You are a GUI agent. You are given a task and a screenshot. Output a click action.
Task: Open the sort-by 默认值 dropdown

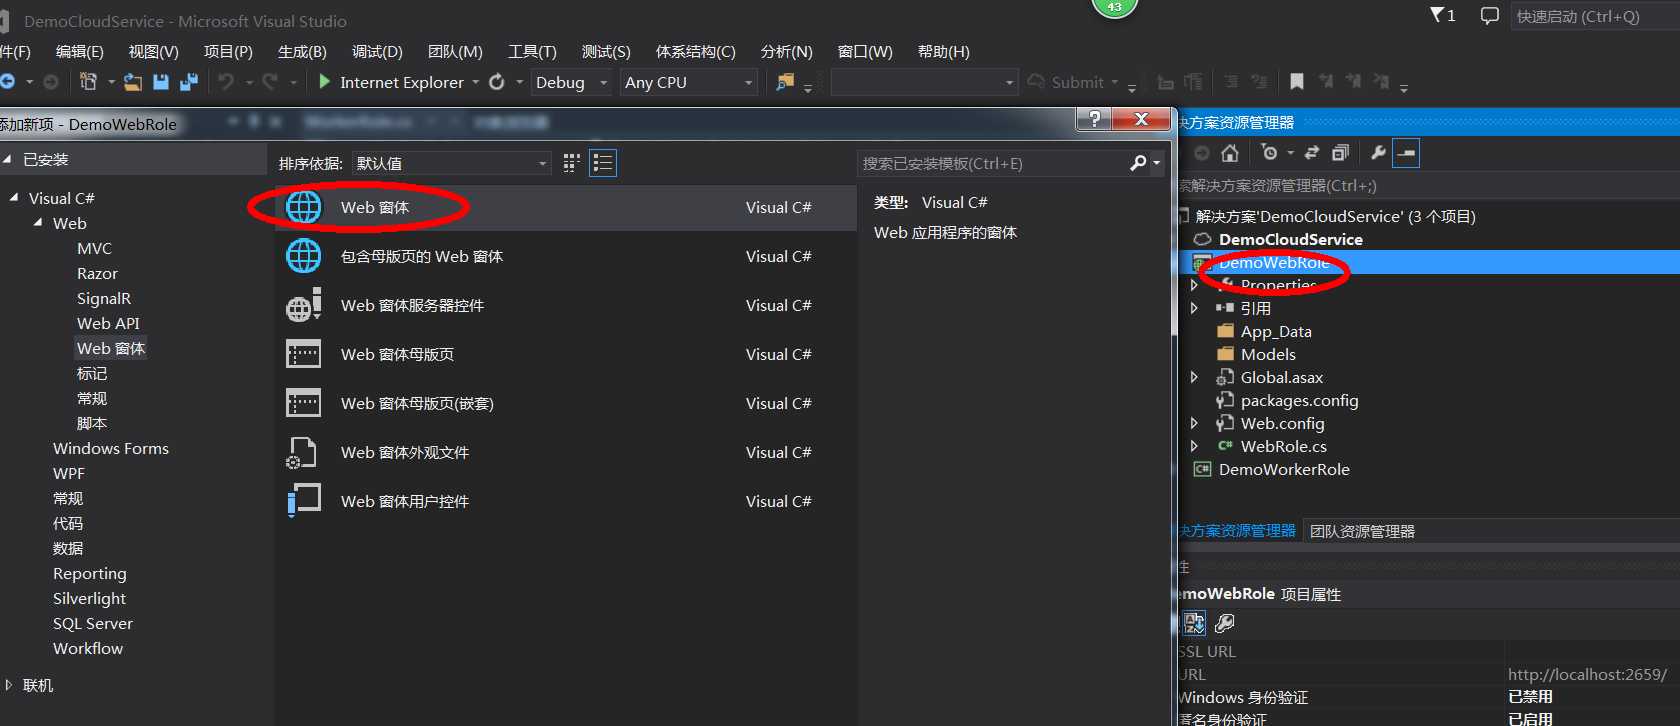[x=452, y=163]
